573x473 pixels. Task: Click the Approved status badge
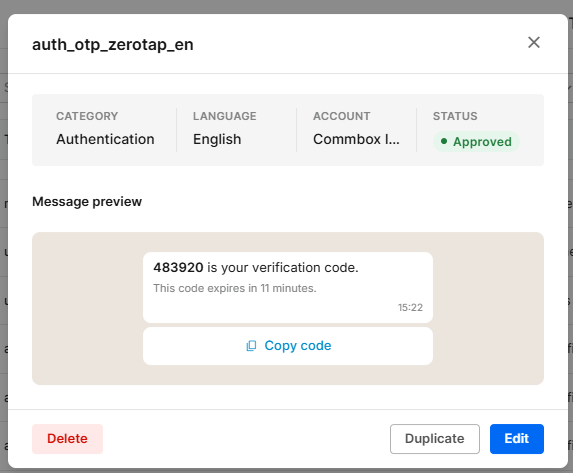[x=476, y=142]
